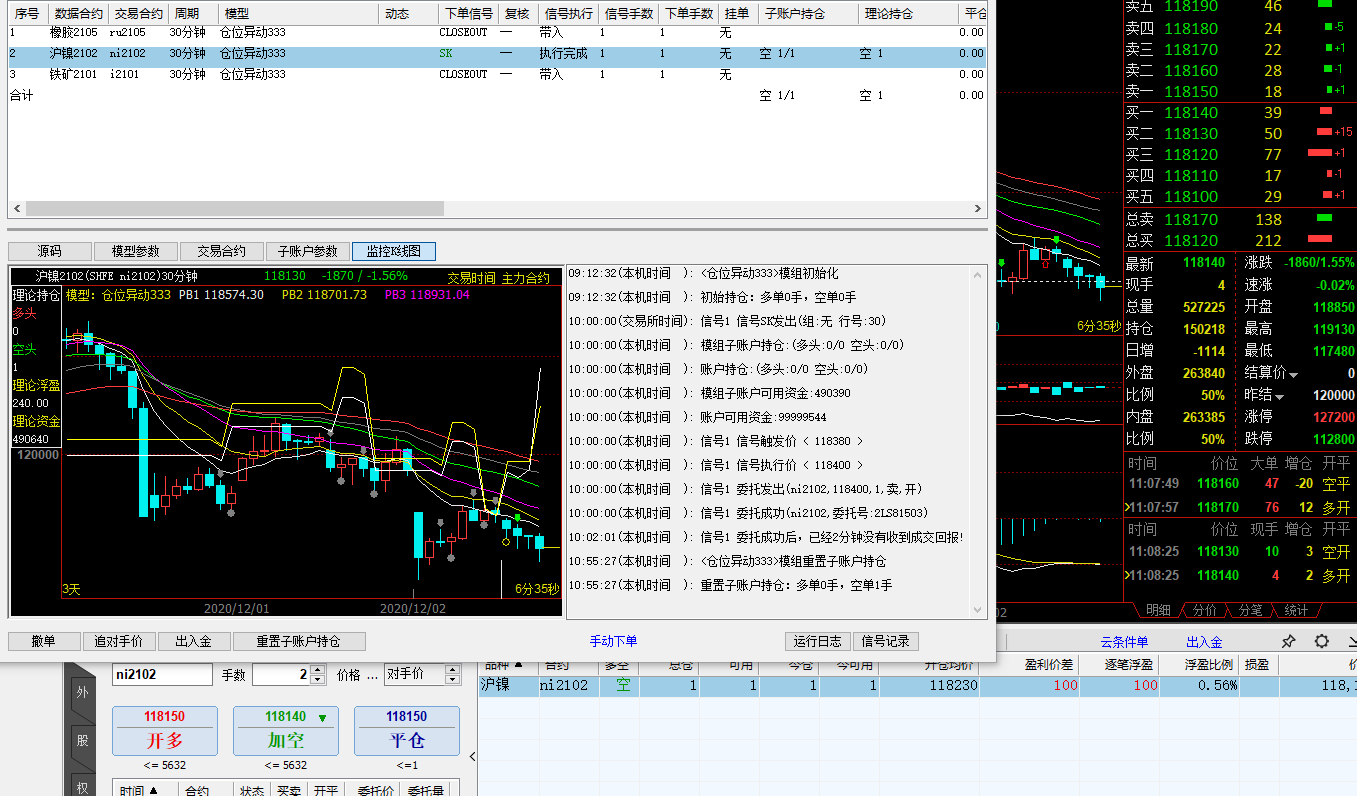The width and height of the screenshot is (1357, 796).
Task: Select the 分价 tab under the quote panel
Action: click(x=1205, y=610)
